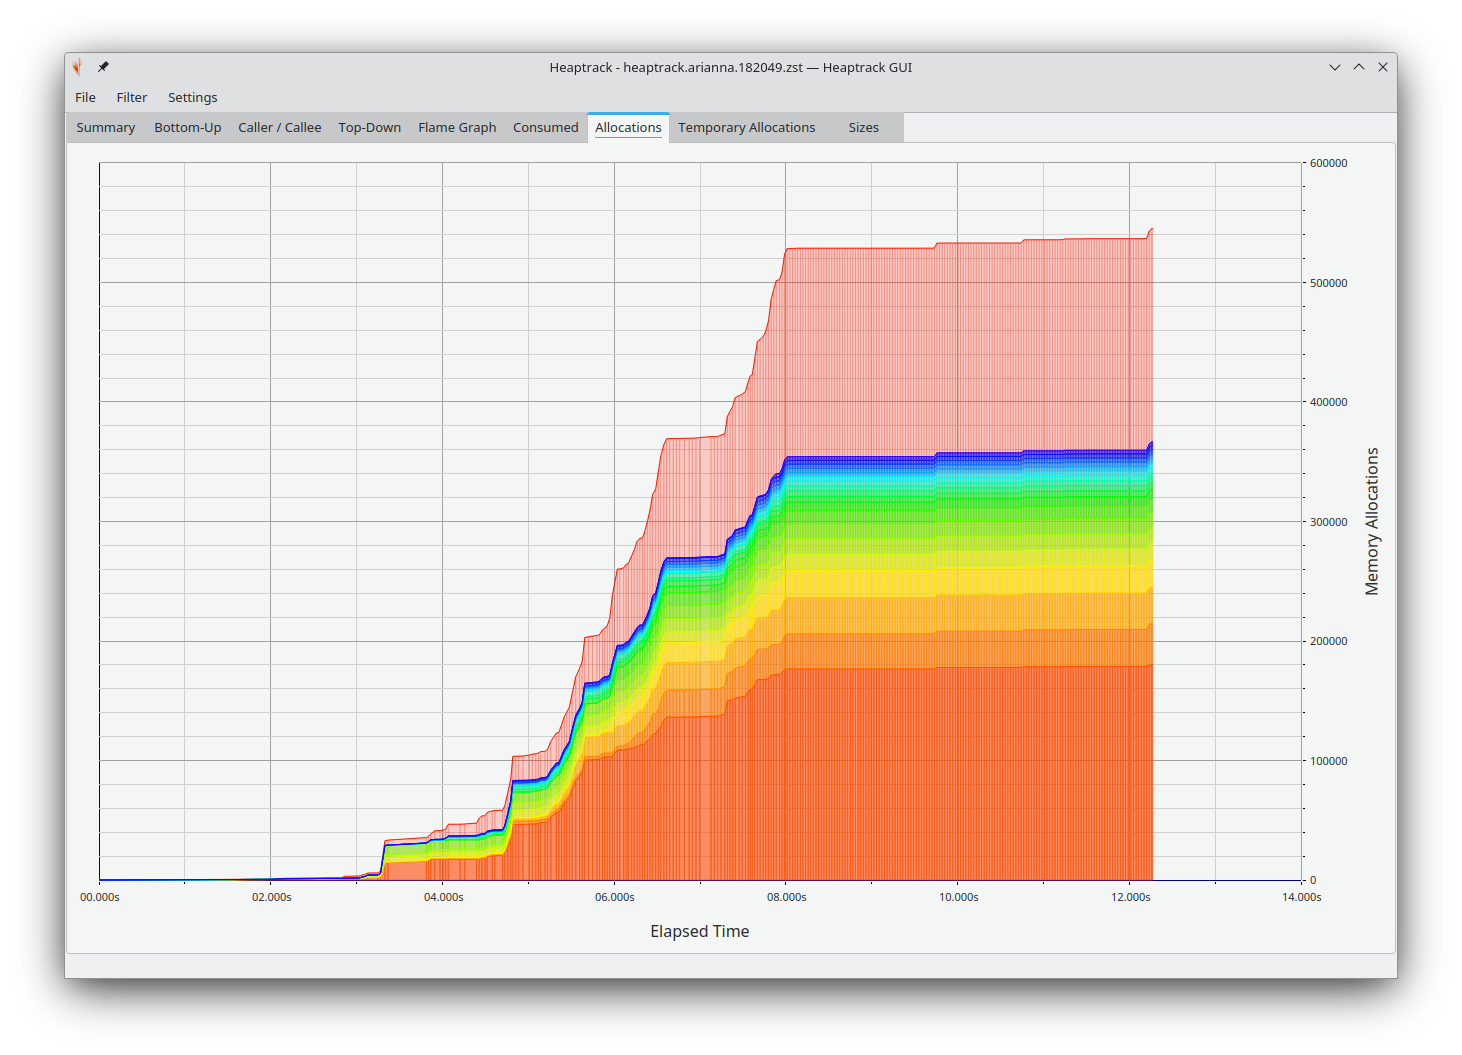Switch to the Bottom-Up tab
Image resolution: width=1462 pixels, height=1055 pixels.
coord(187,127)
